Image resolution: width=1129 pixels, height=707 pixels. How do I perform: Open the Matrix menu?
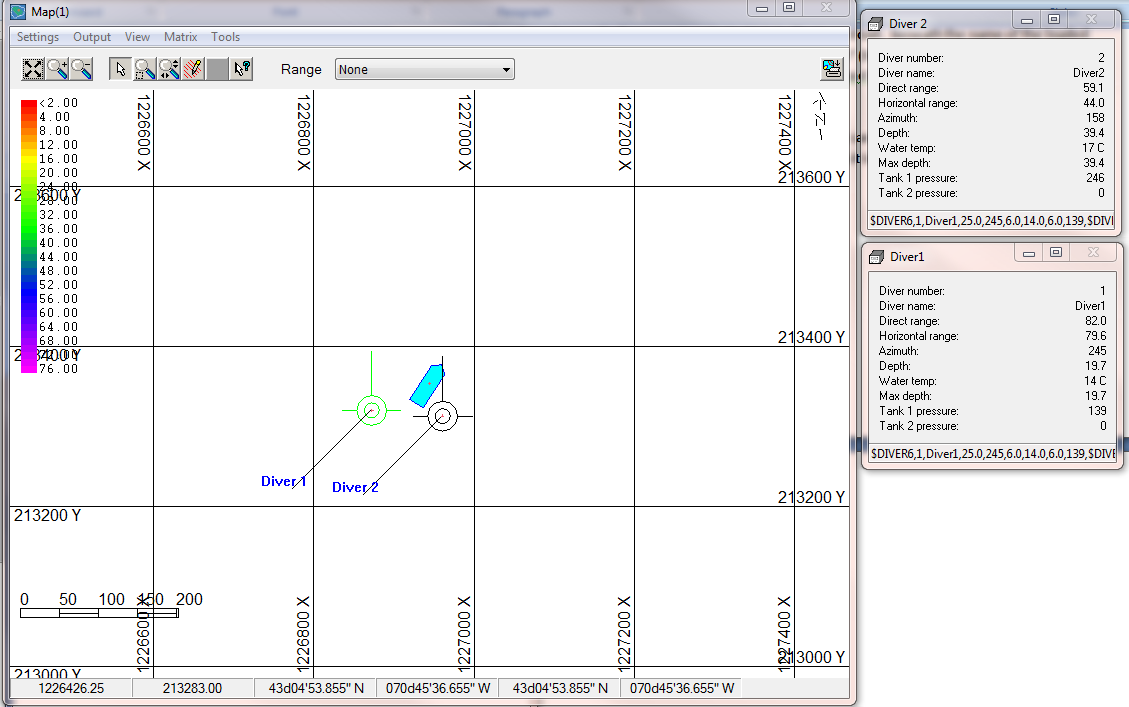(x=180, y=37)
